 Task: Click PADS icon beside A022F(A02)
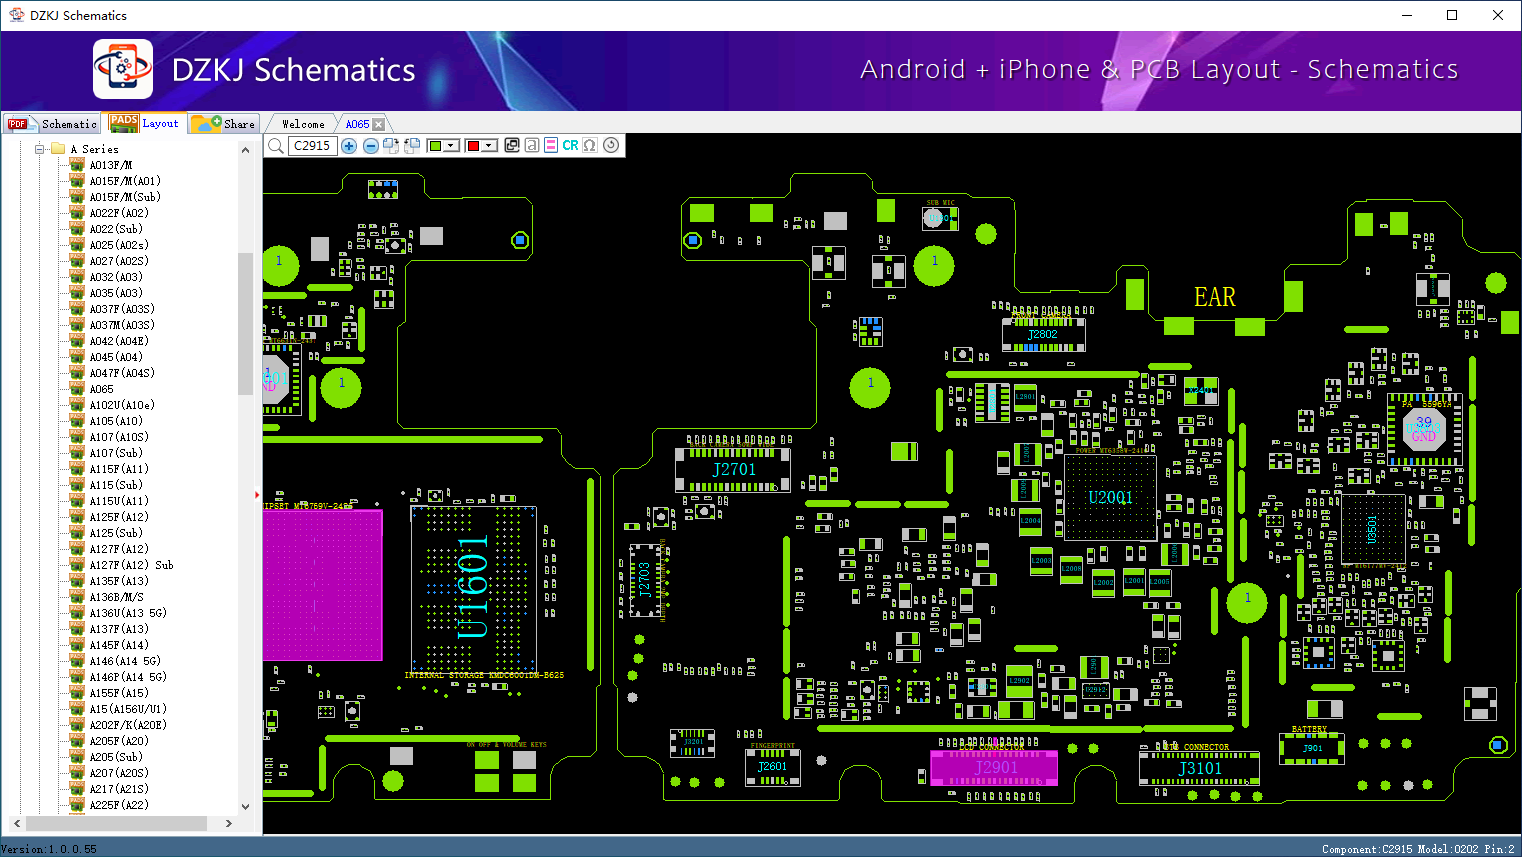pyautogui.click(x=77, y=213)
